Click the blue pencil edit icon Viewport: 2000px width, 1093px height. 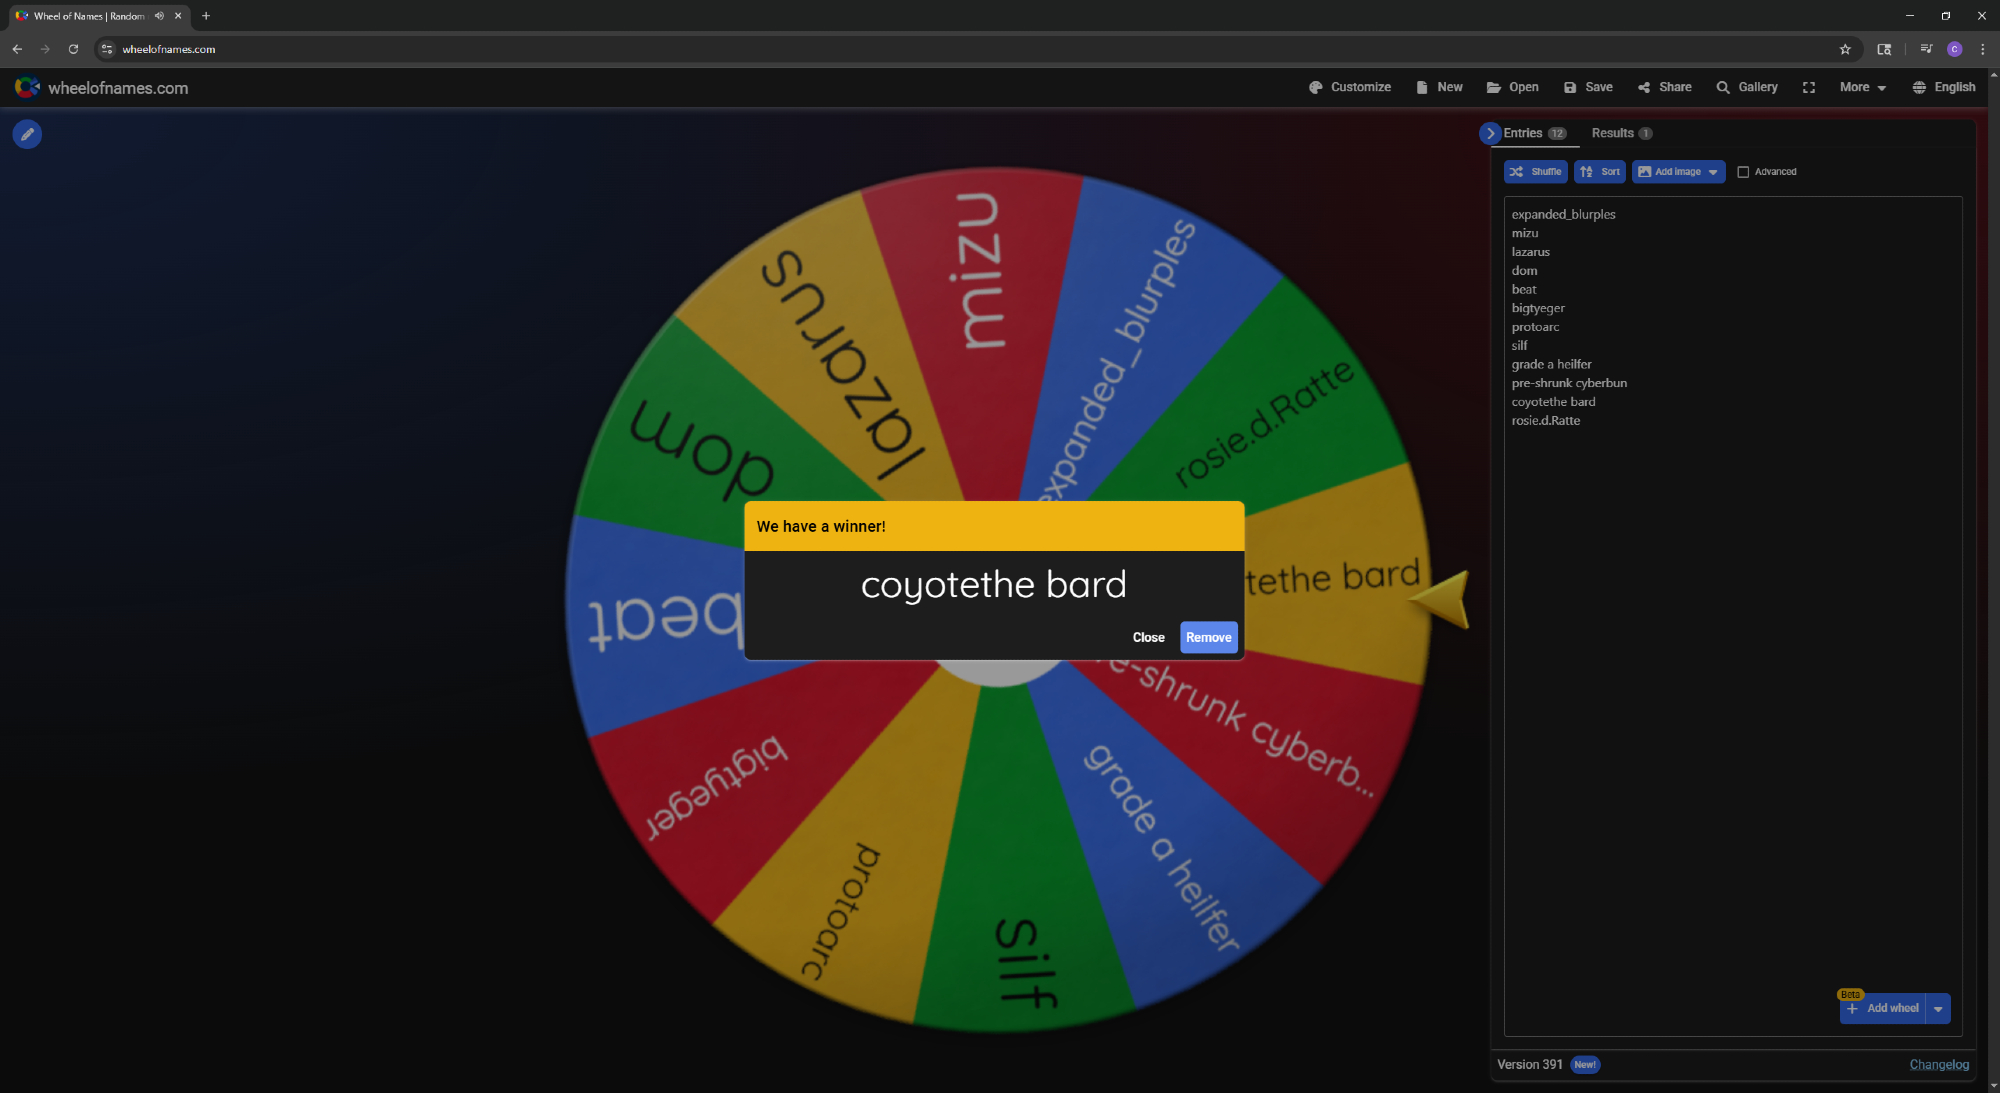pyautogui.click(x=27, y=134)
